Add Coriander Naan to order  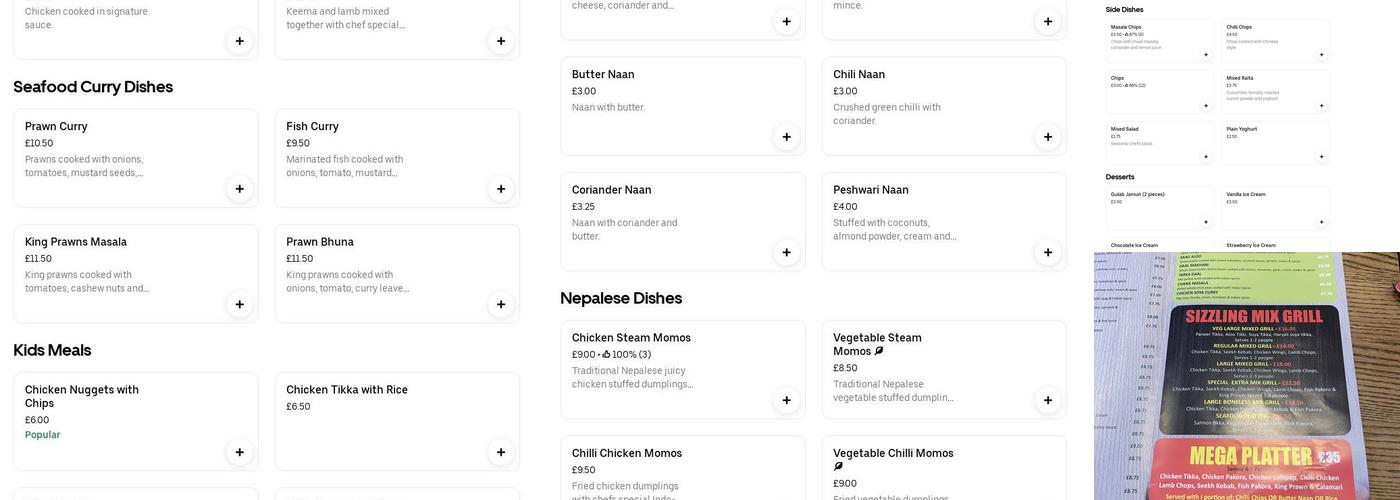[786, 252]
